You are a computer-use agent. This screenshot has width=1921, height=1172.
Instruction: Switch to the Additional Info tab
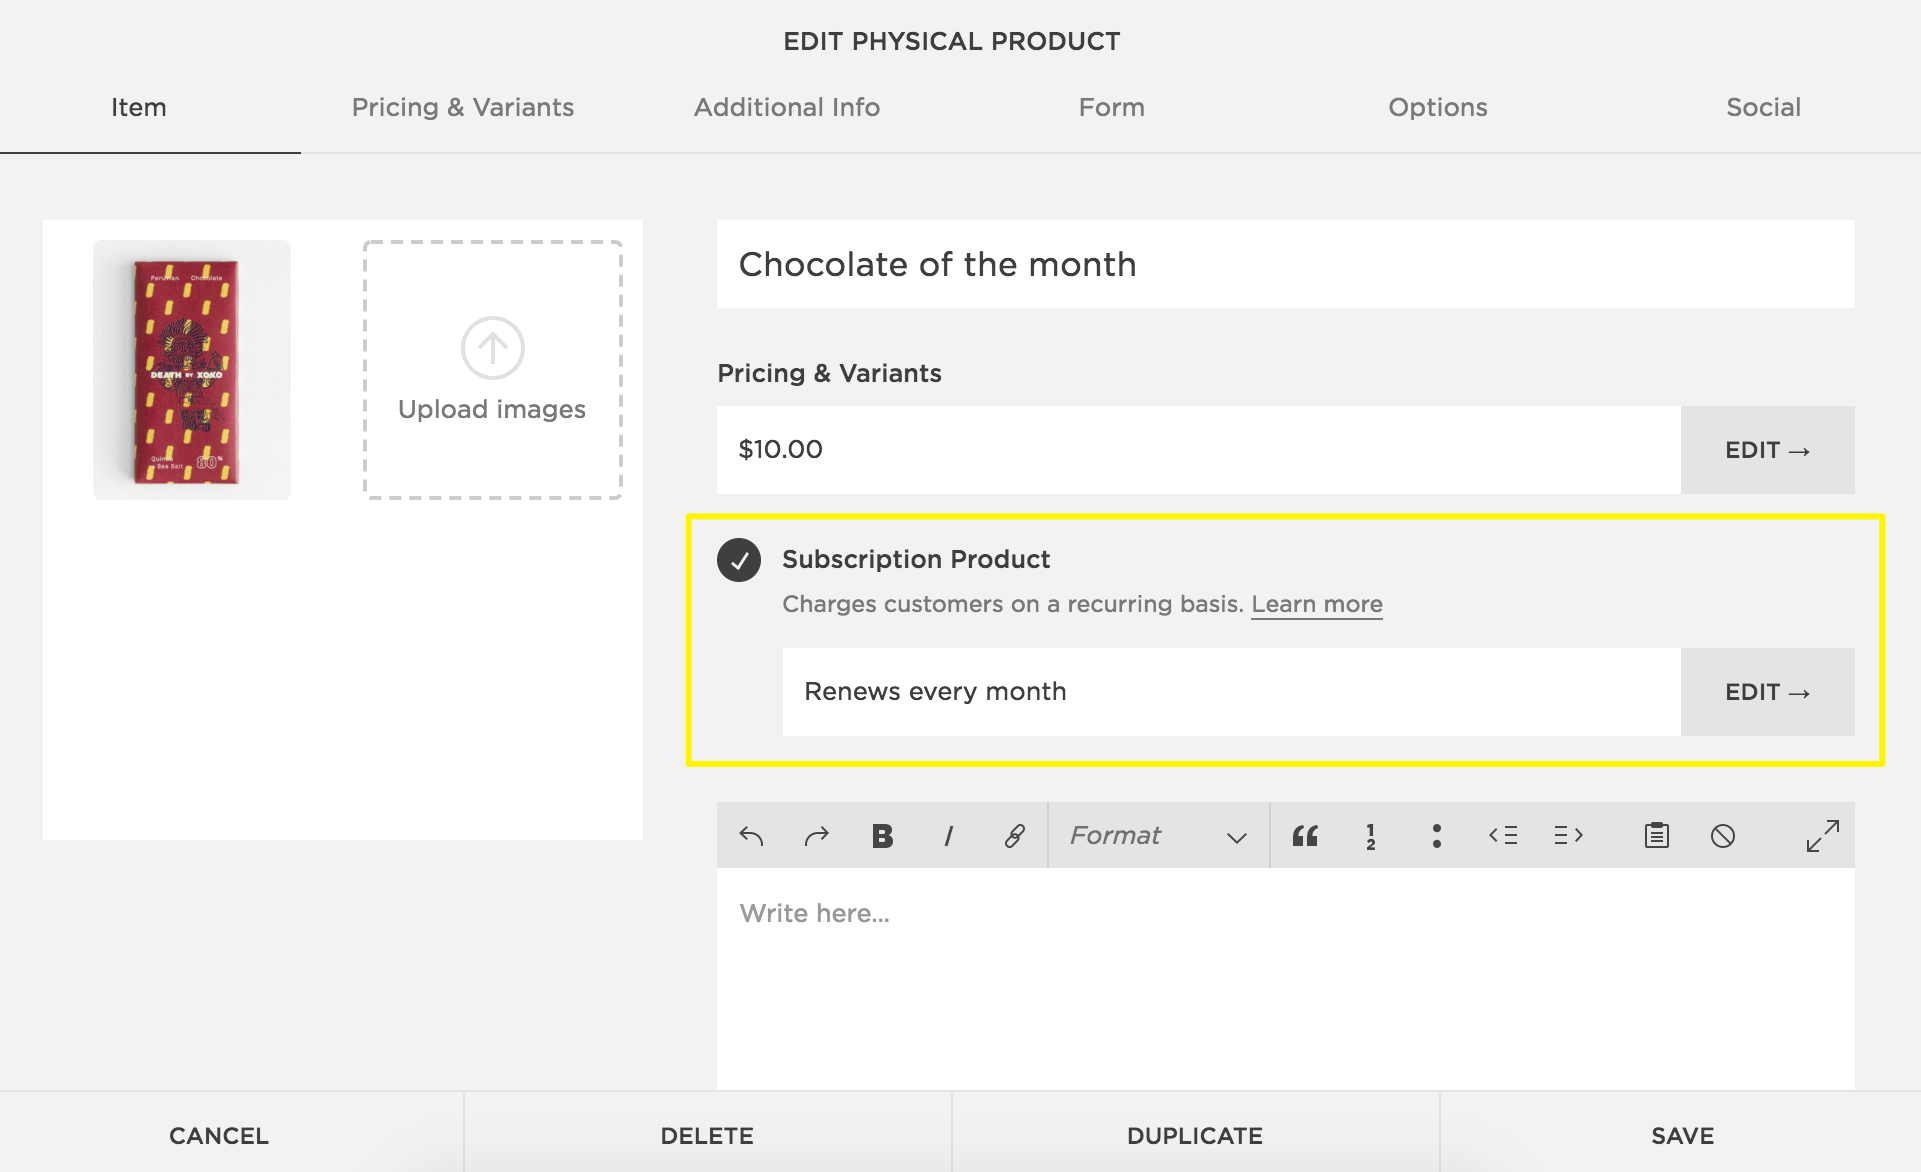pyautogui.click(x=787, y=107)
